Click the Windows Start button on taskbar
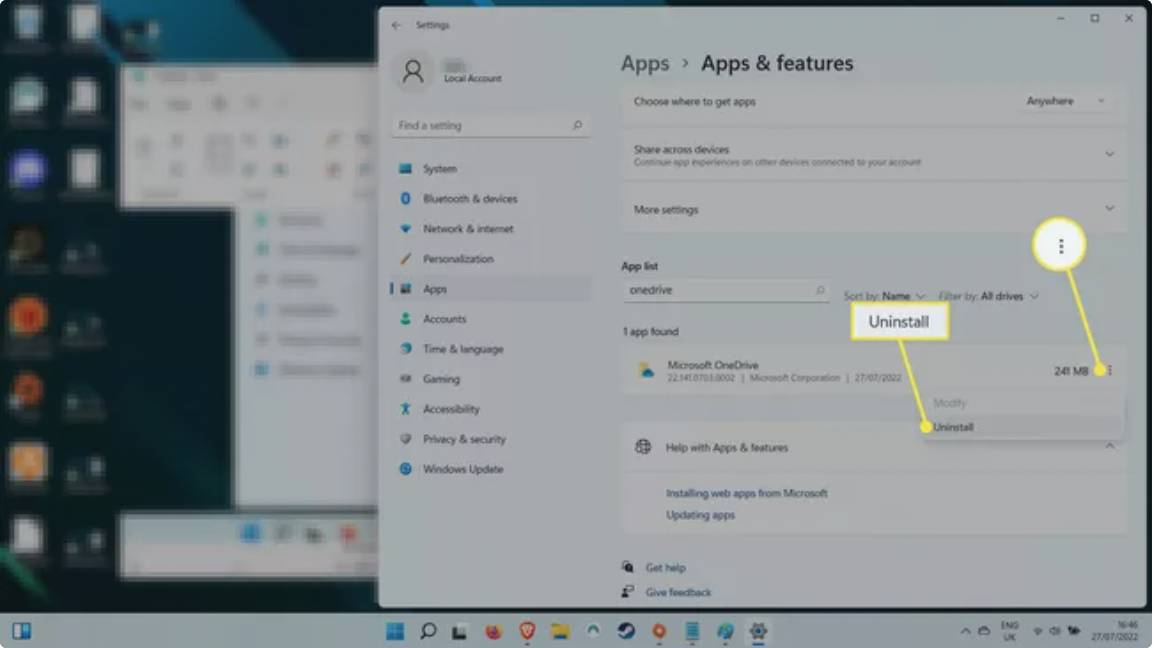The width and height of the screenshot is (1154, 648). pos(396,631)
